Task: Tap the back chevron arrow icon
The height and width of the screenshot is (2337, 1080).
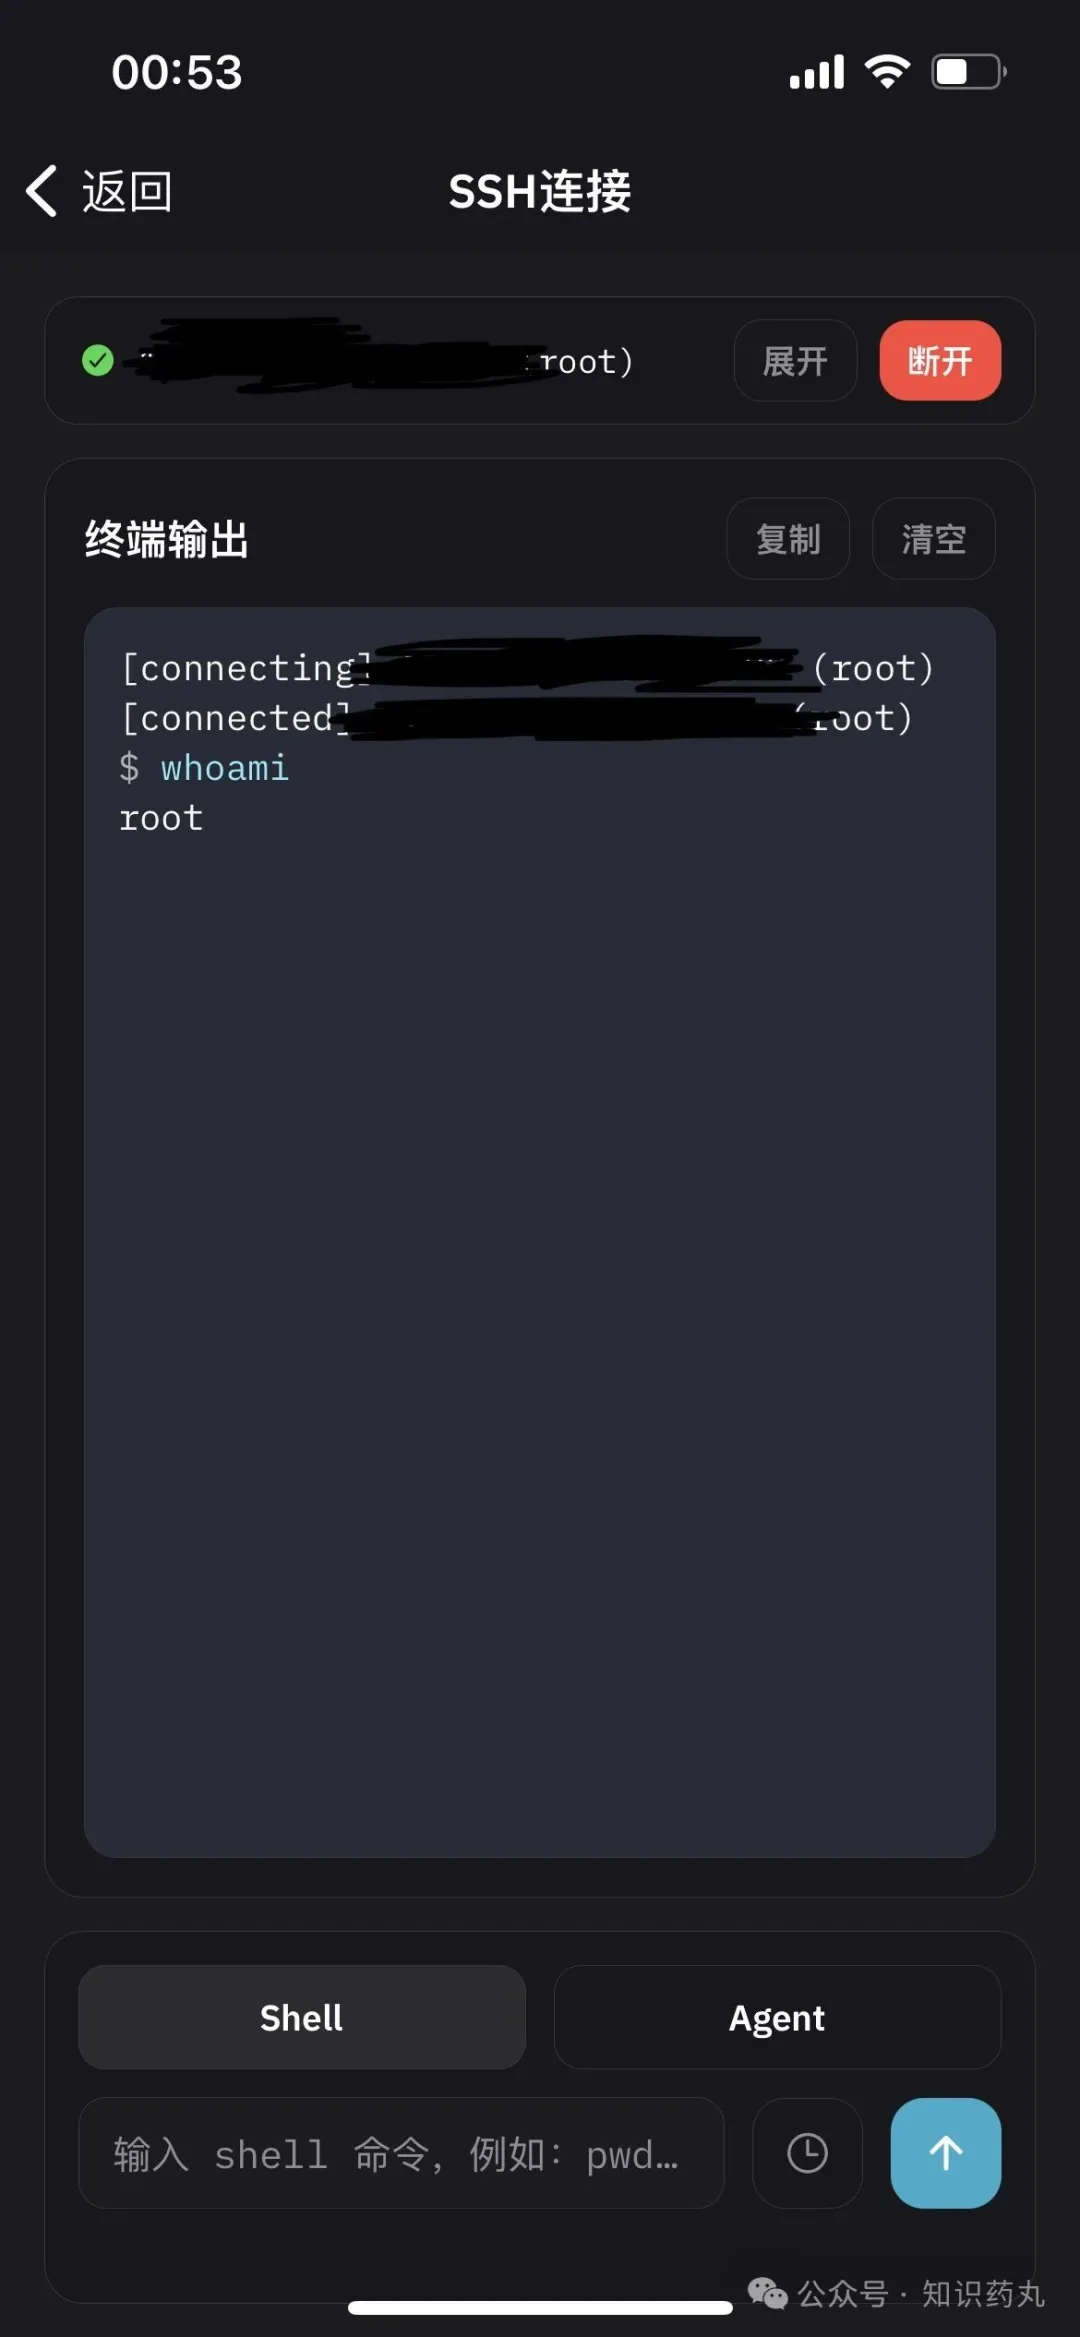Action: (41, 191)
